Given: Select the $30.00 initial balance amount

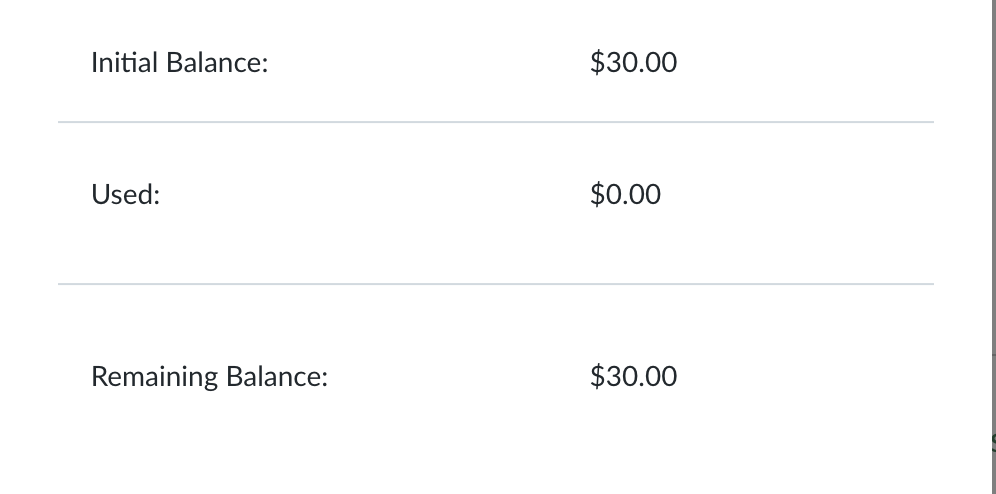Looking at the screenshot, I should pos(633,63).
